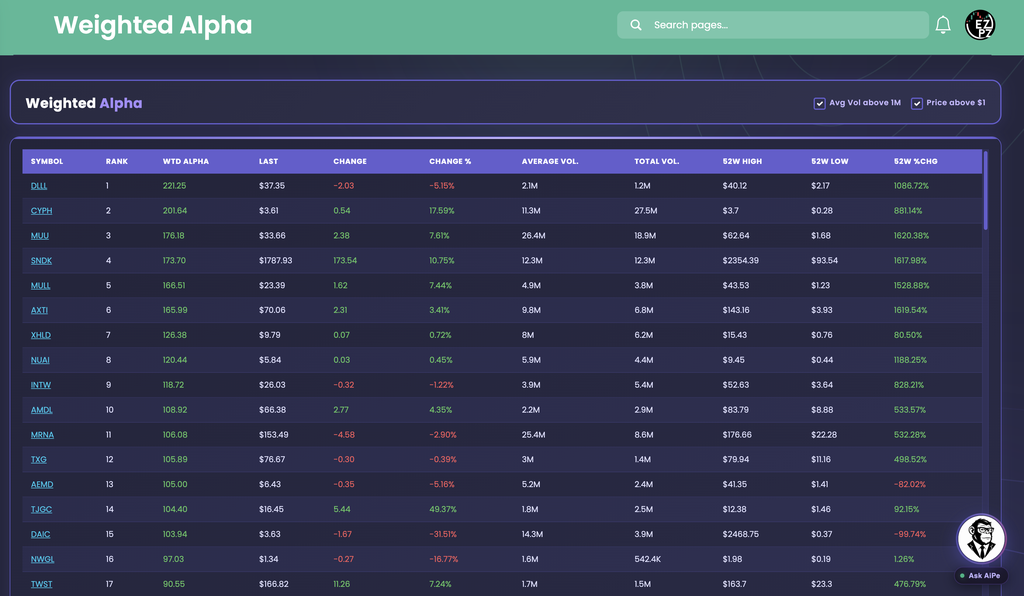Toggle Avg Vol above 1M checkbox

pyautogui.click(x=819, y=103)
